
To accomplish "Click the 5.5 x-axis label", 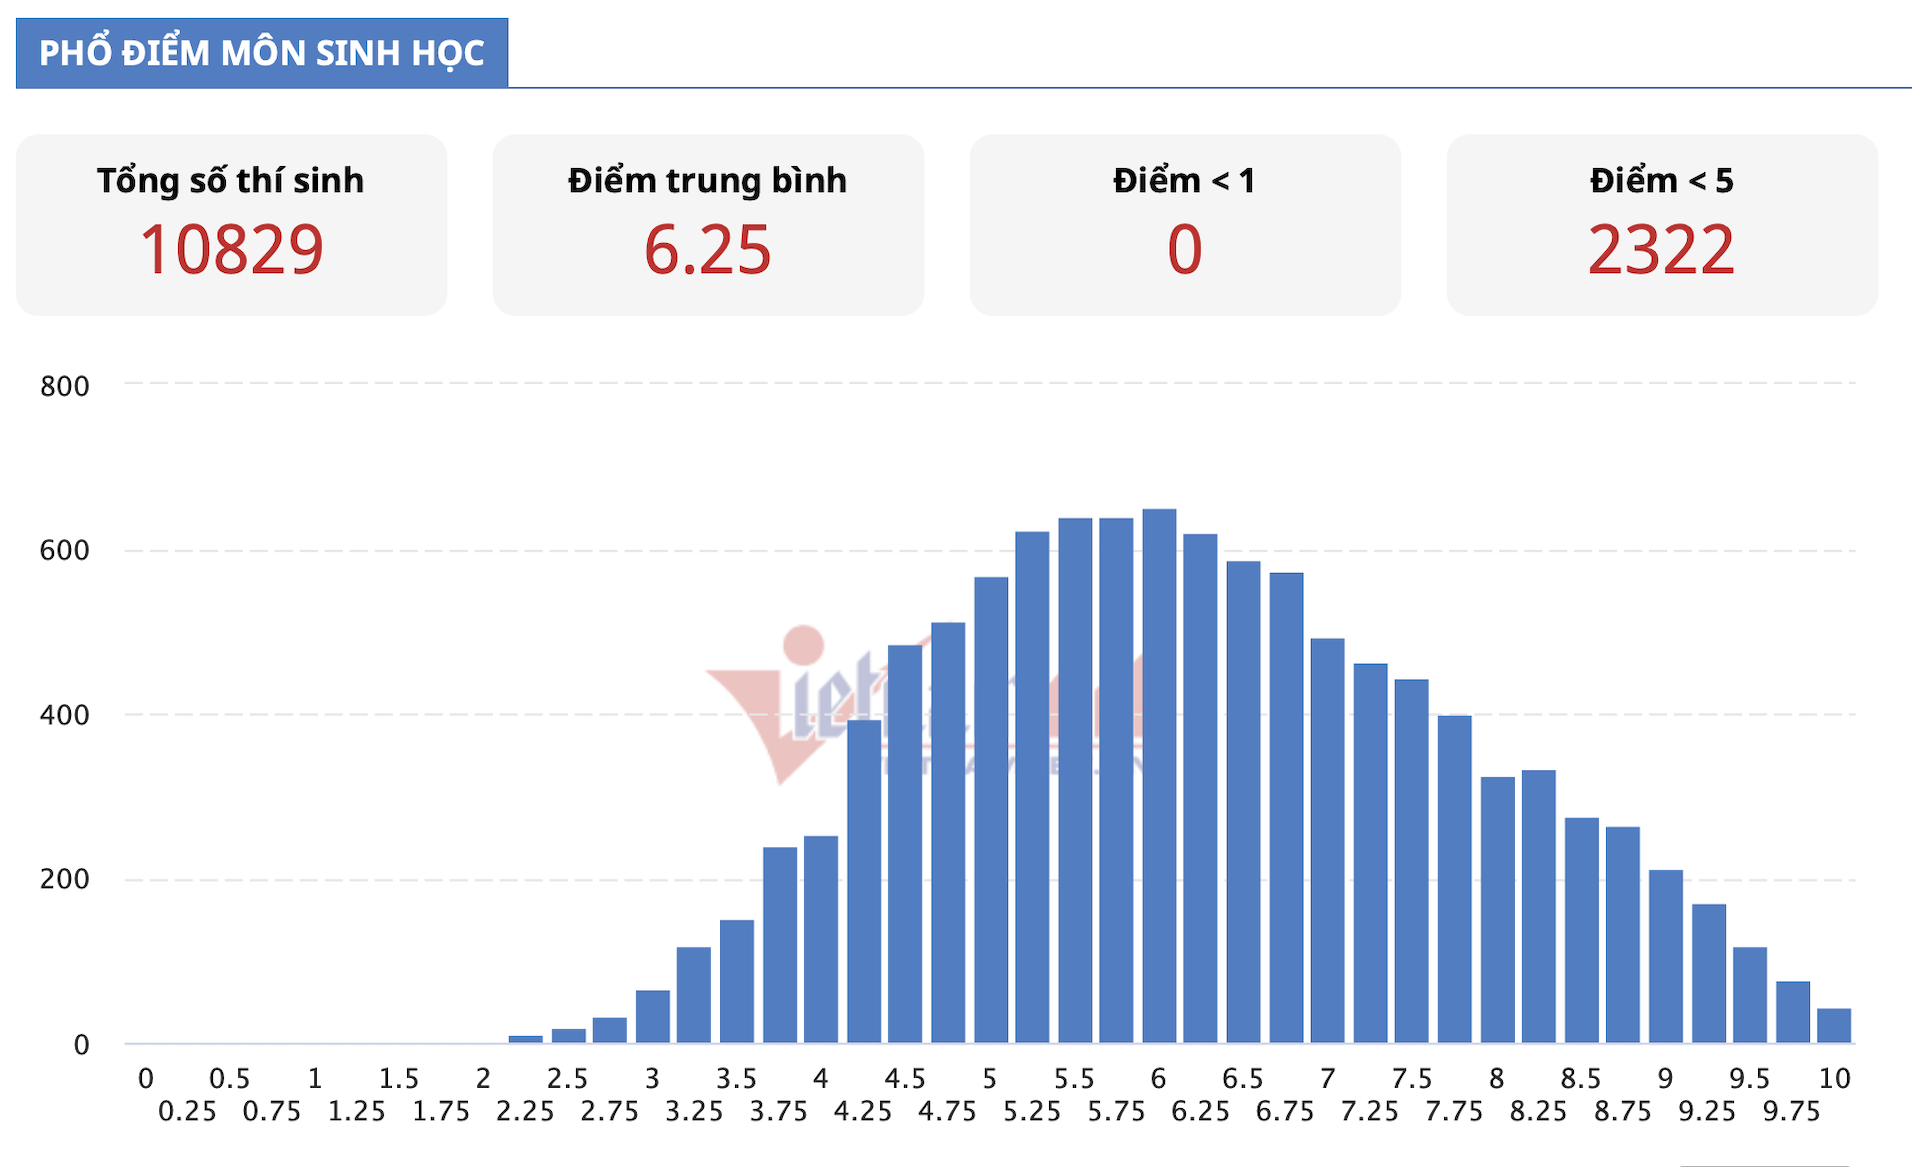I will 1074,1079.
